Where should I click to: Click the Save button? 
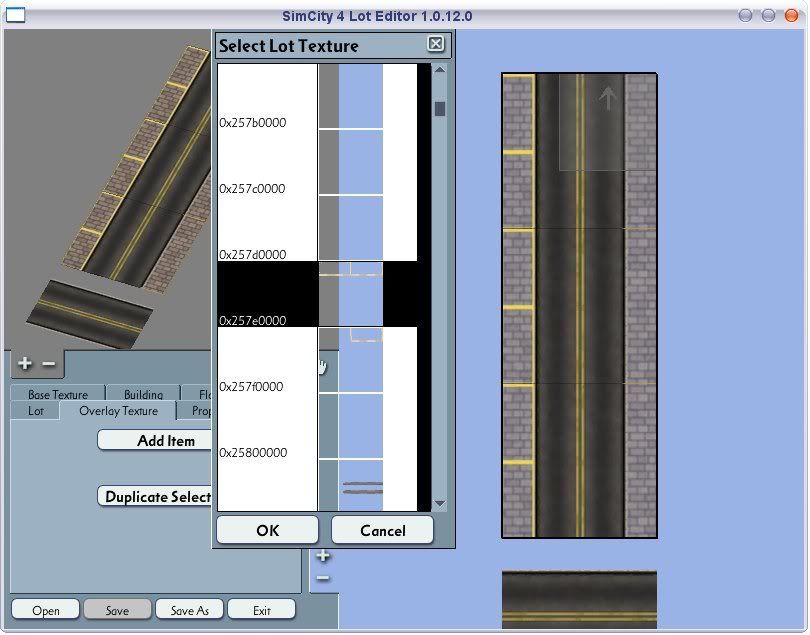point(117,610)
